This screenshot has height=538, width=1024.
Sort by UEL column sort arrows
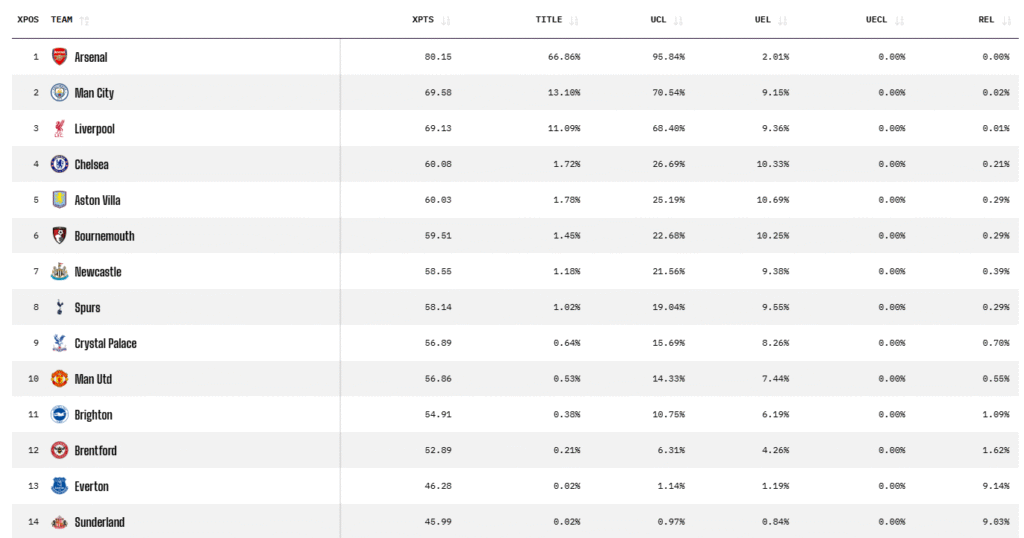tap(782, 20)
